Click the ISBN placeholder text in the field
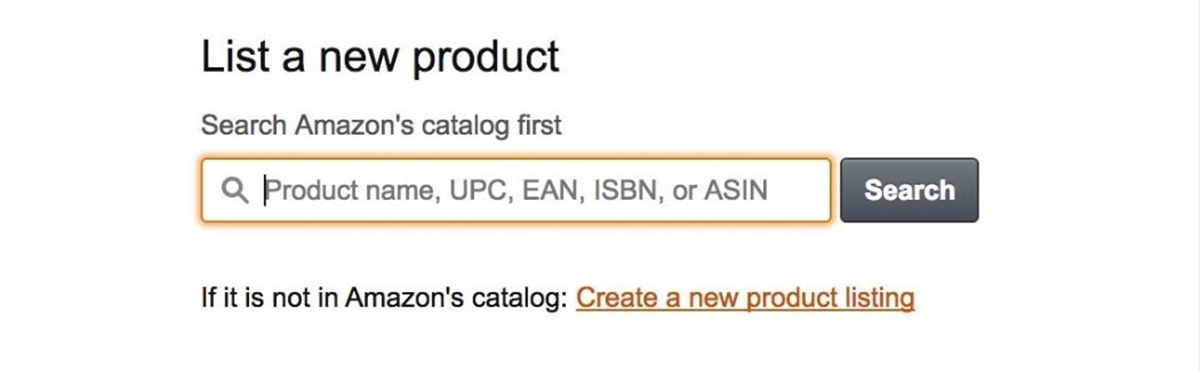The height and width of the screenshot is (371, 1200). 628,190
